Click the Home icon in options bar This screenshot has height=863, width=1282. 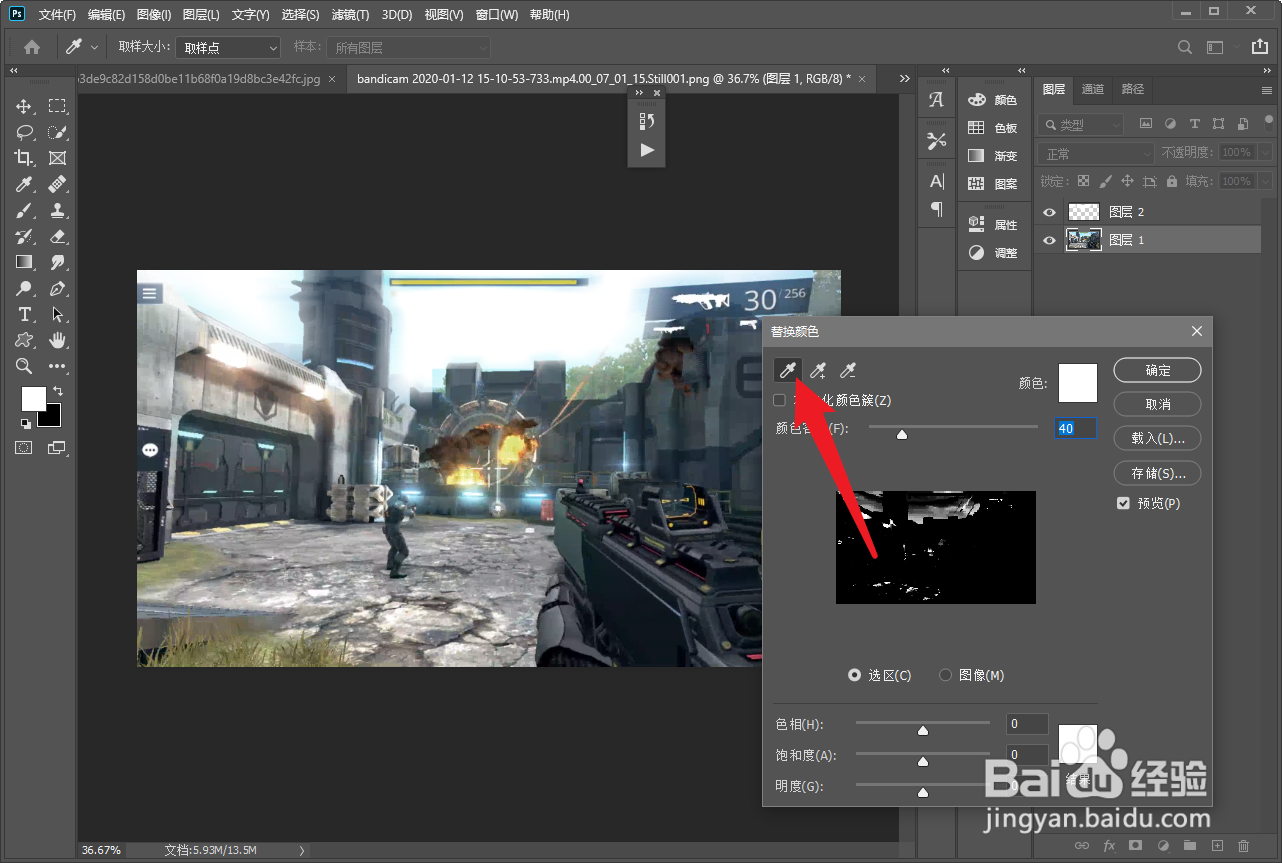32,47
